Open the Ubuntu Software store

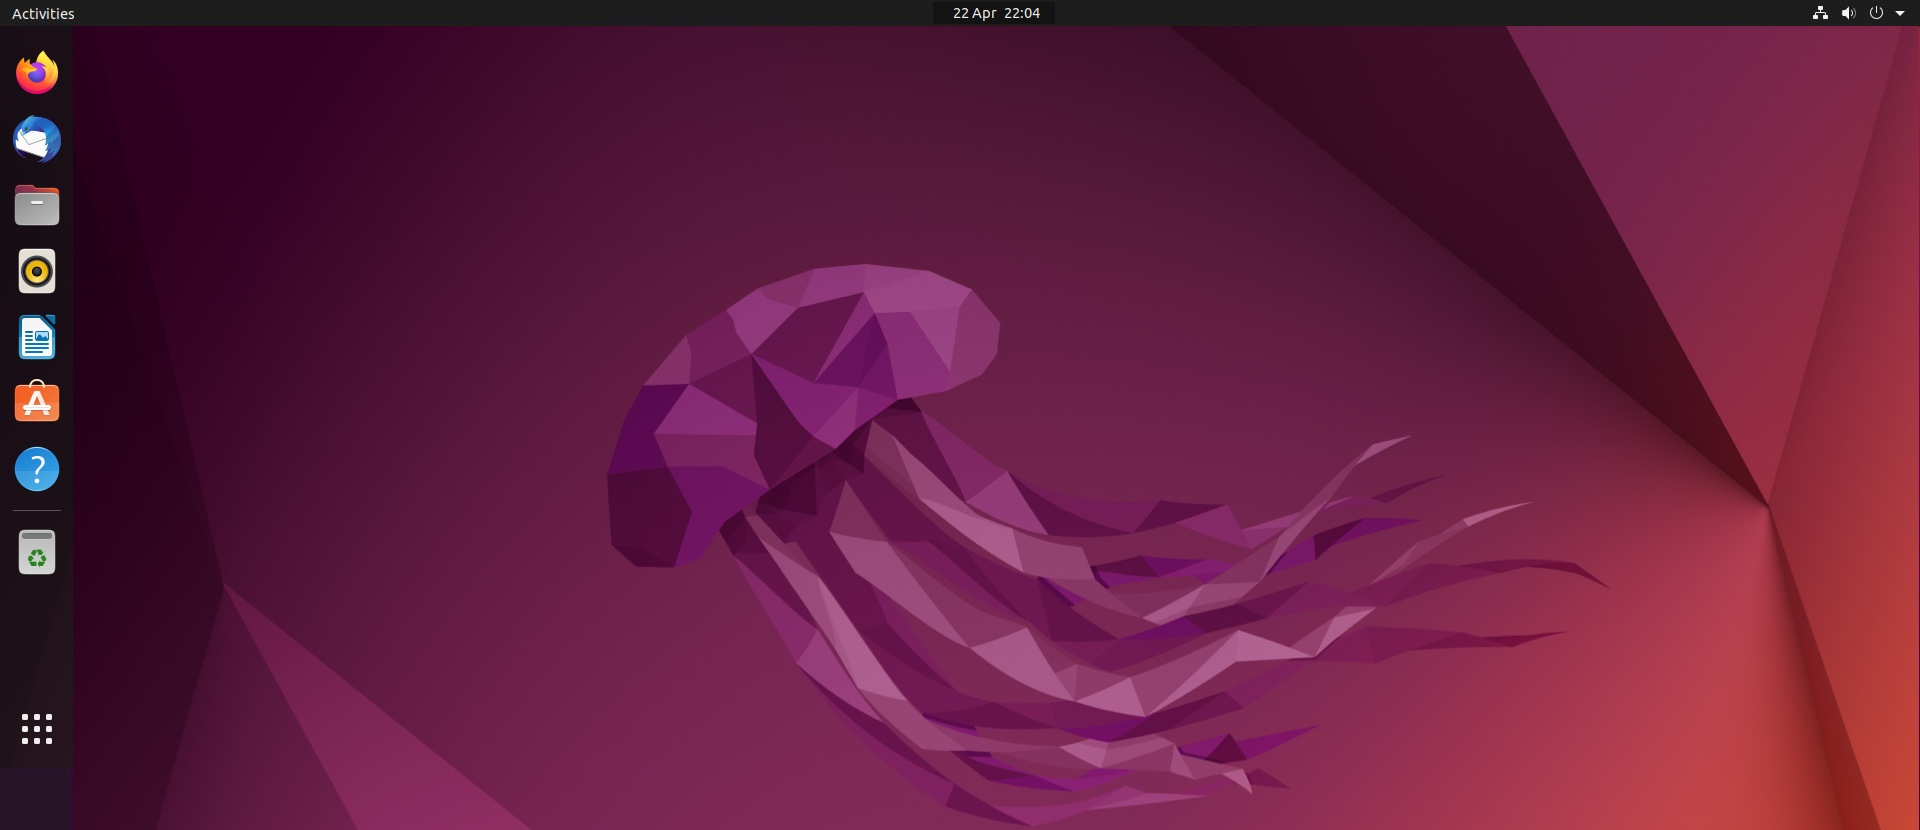tap(37, 403)
